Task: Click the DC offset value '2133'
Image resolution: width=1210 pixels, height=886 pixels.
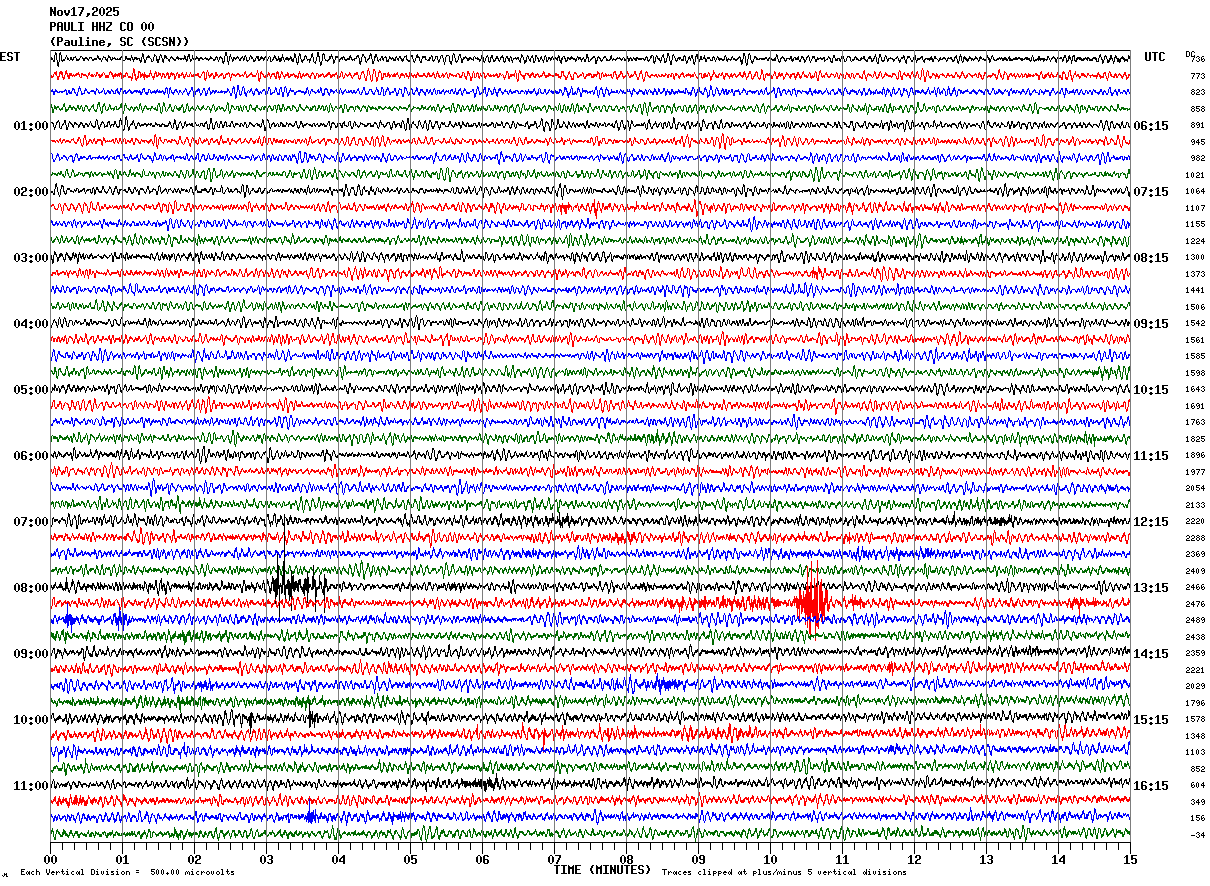Action: [1195, 505]
